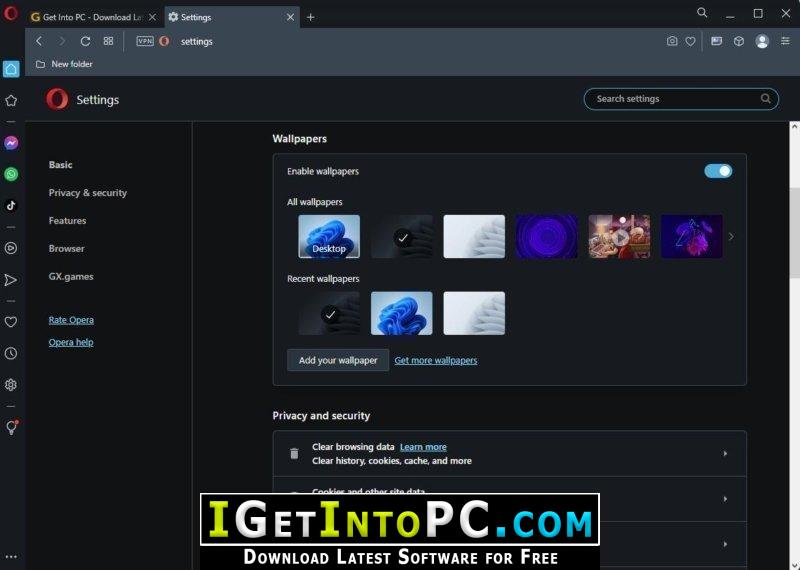Open the Opera main menu logo

11,13
